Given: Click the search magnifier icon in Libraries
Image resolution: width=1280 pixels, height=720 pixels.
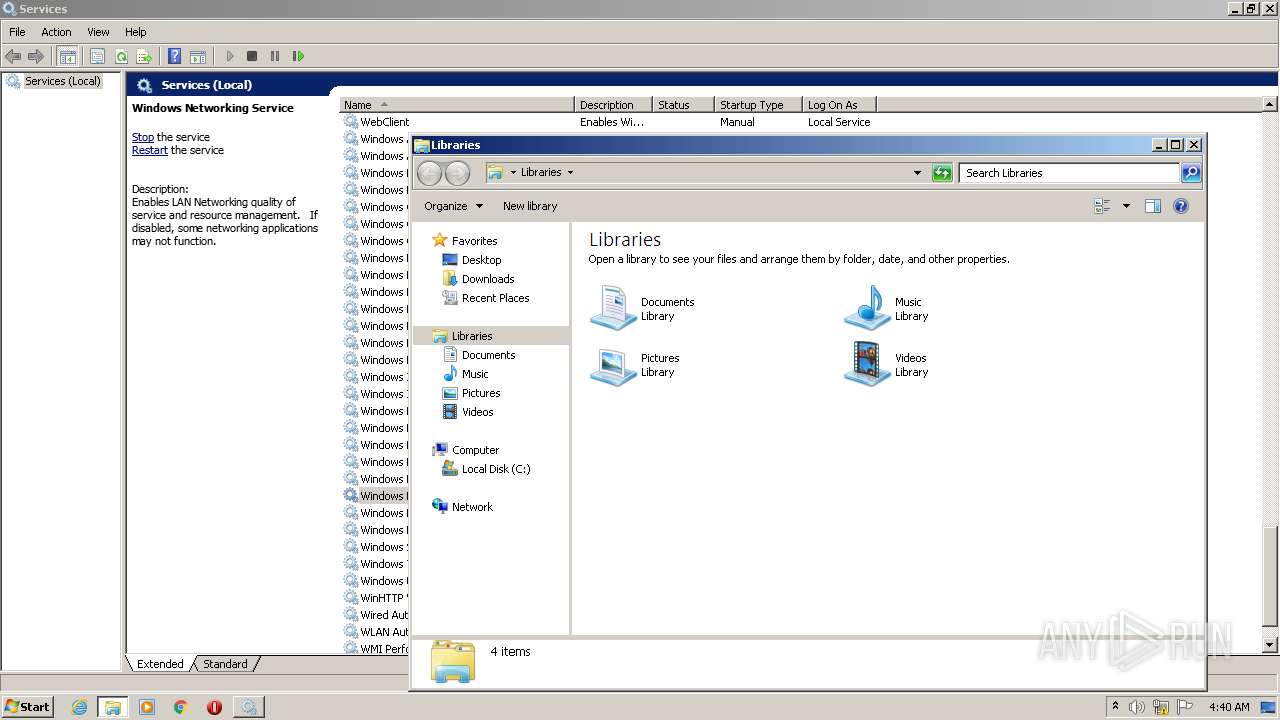Looking at the screenshot, I should pyautogui.click(x=1191, y=173).
